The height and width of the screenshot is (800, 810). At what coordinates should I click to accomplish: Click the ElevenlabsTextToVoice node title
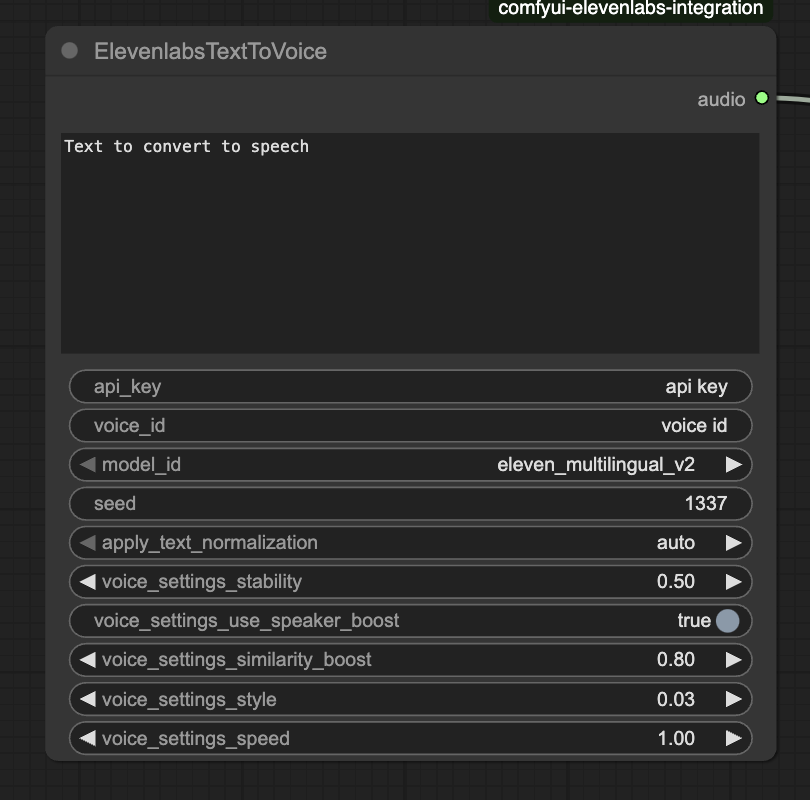point(210,51)
